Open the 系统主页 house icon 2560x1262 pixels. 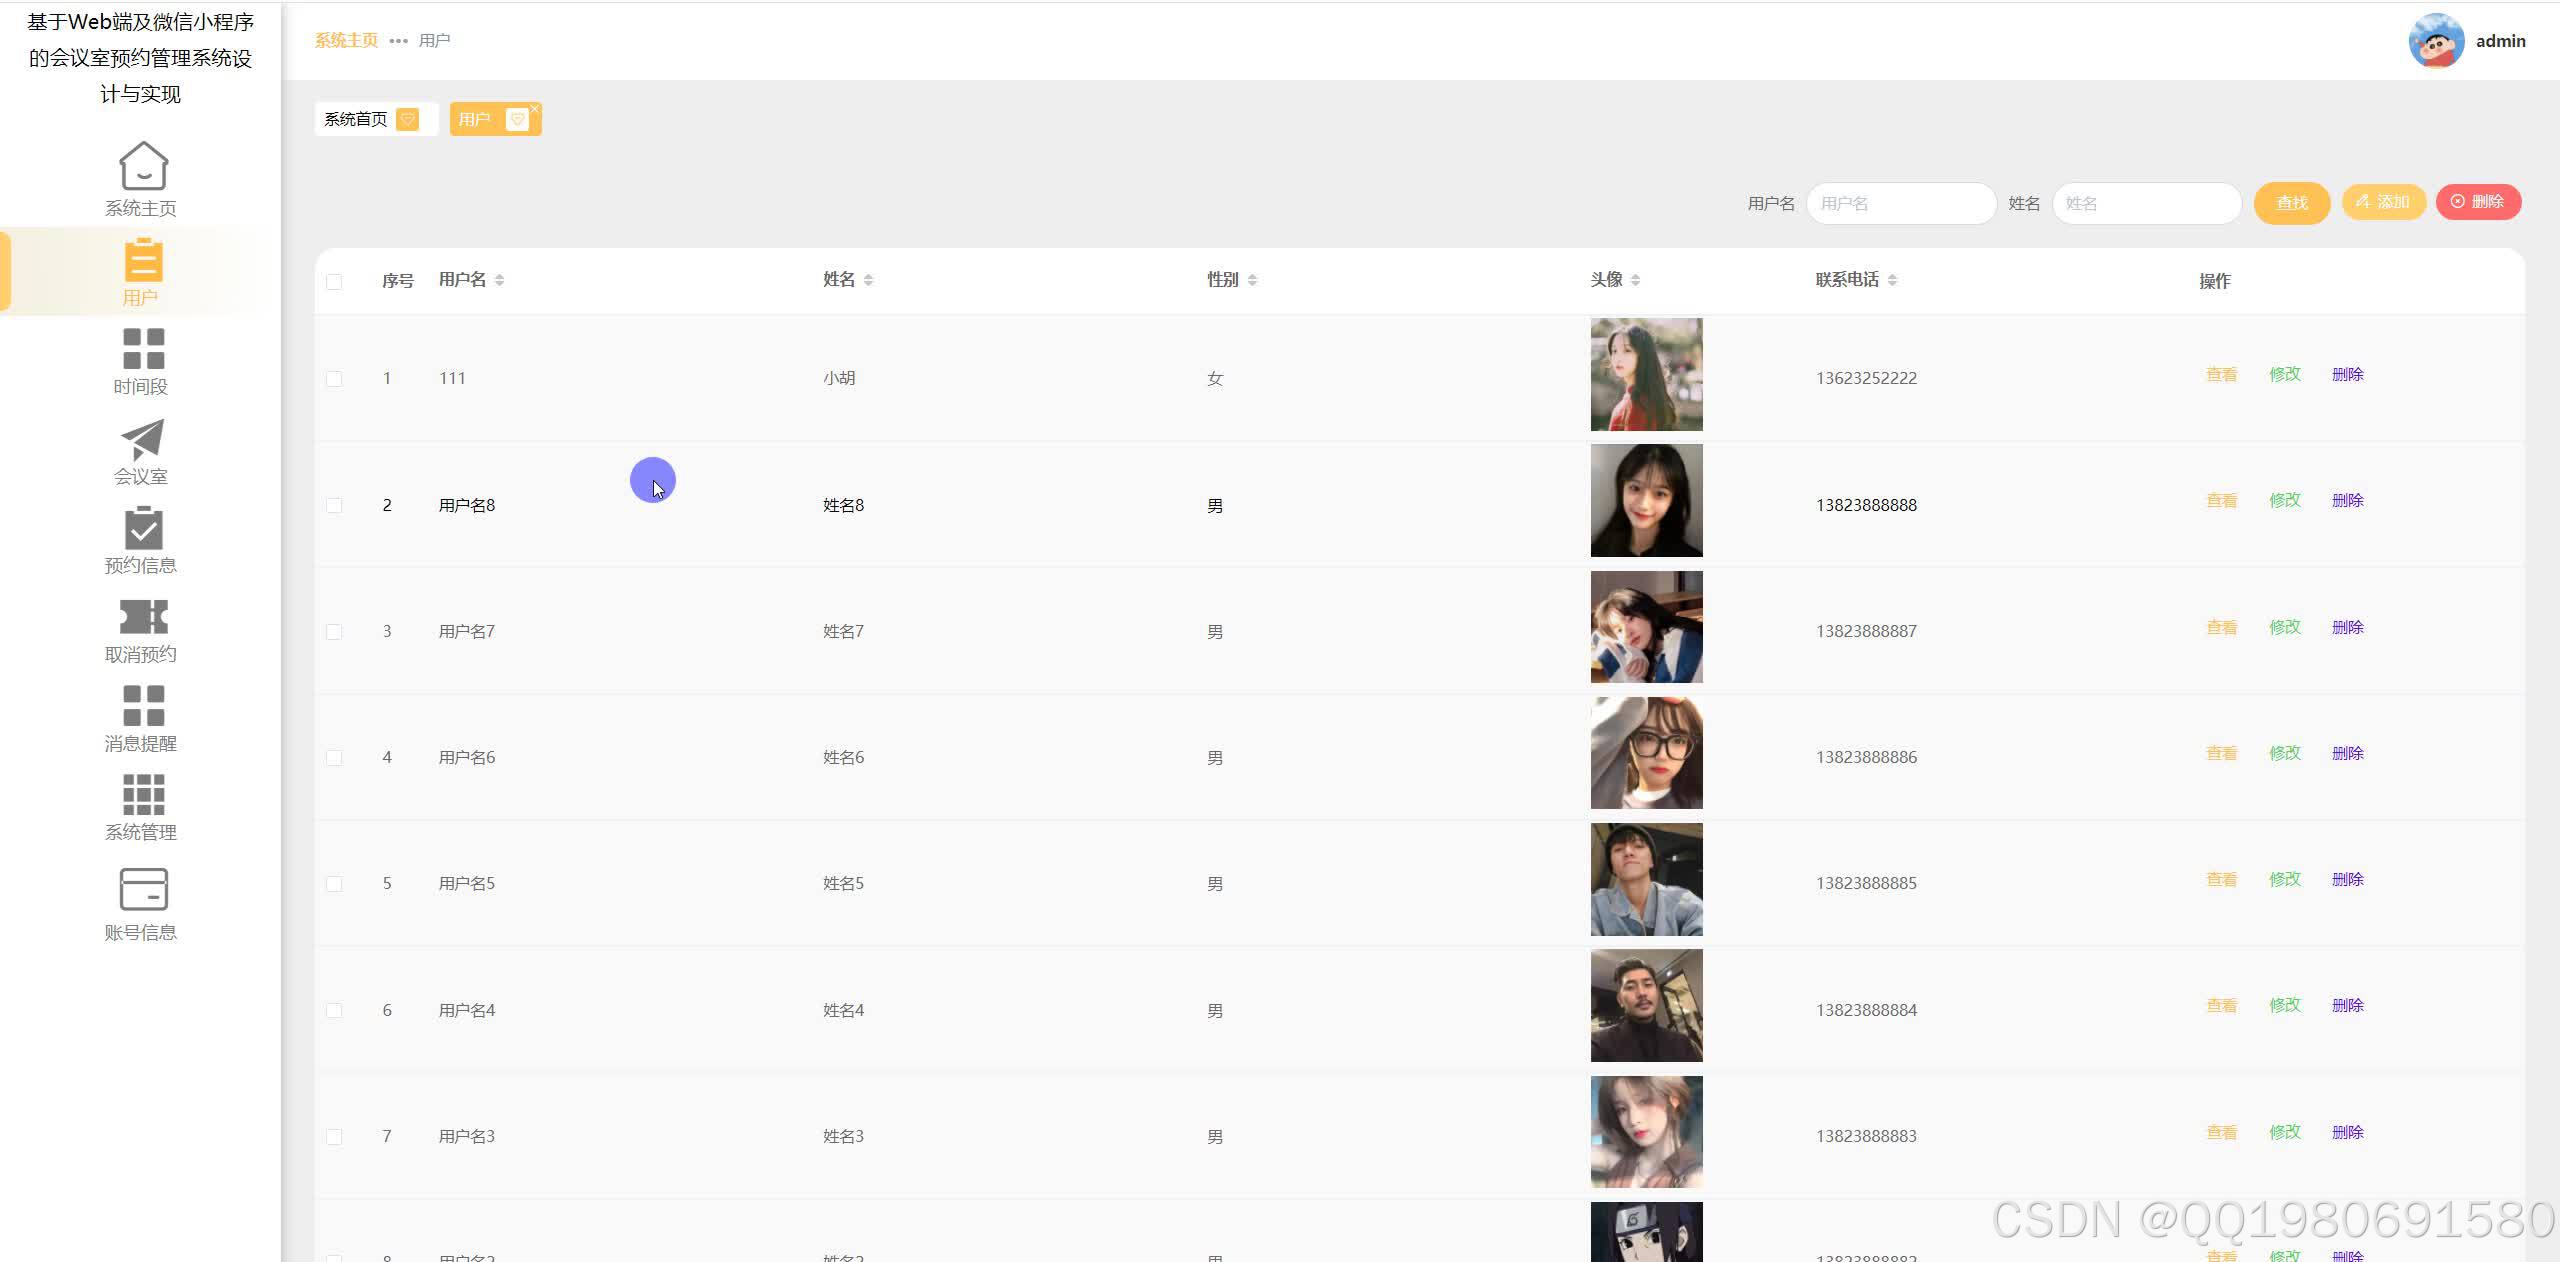coord(143,166)
